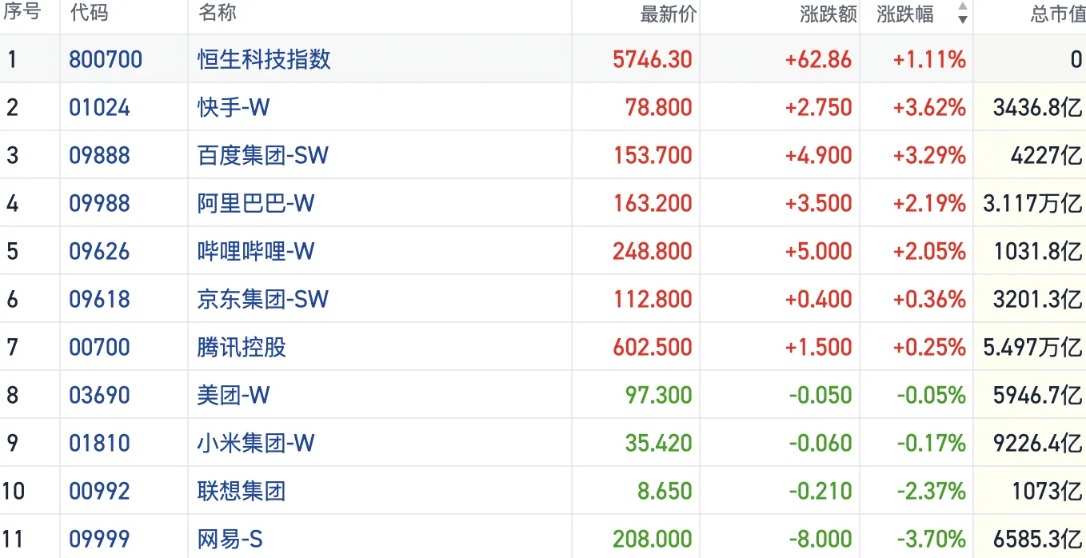
Task: Open 联想集团 stock name
Action: pyautogui.click(x=242, y=491)
